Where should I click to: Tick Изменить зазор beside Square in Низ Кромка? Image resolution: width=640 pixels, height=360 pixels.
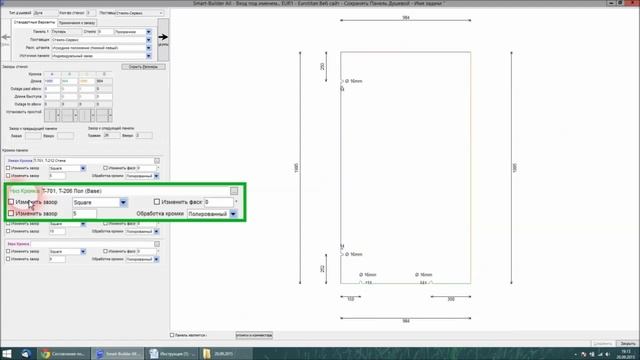coord(11,202)
